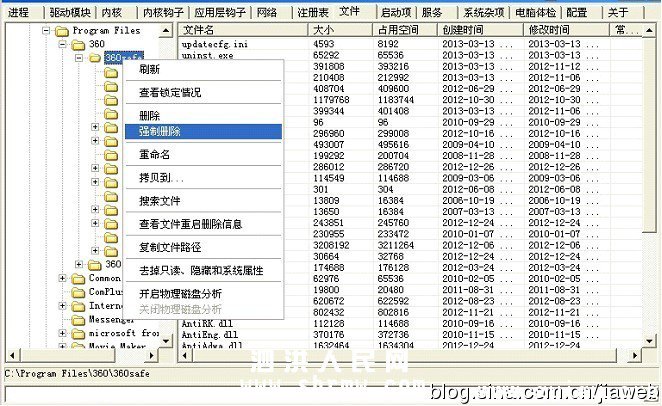Choose 刷新 from the context menu

pos(203,69)
